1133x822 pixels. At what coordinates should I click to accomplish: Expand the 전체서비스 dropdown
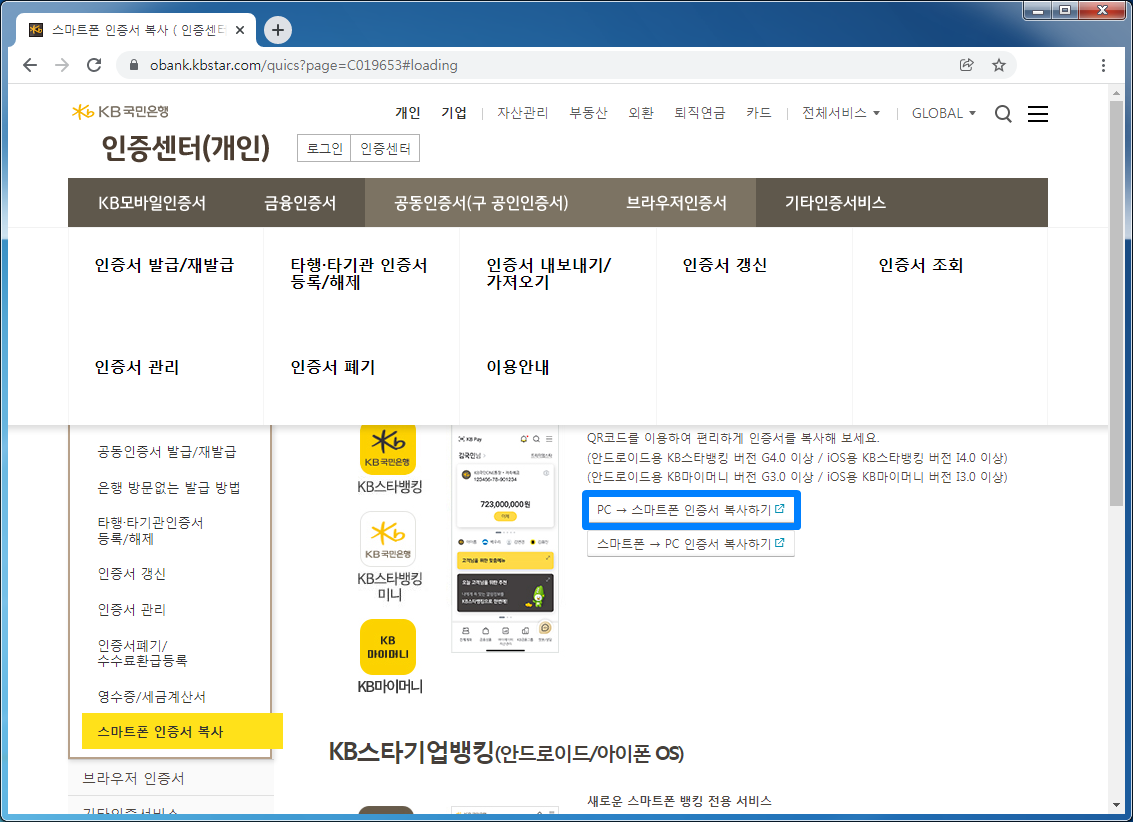tap(840, 113)
